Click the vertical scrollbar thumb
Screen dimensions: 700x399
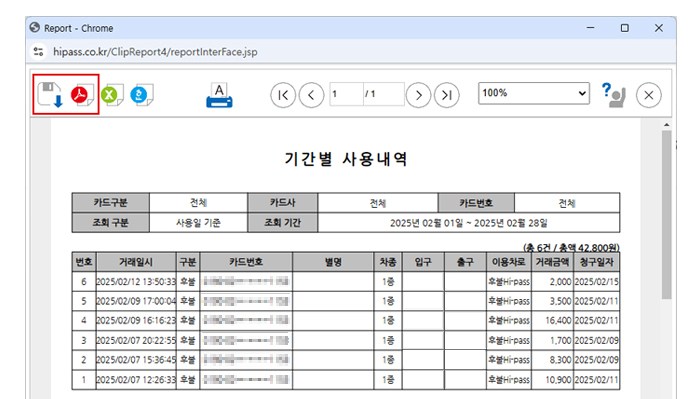click(x=666, y=214)
